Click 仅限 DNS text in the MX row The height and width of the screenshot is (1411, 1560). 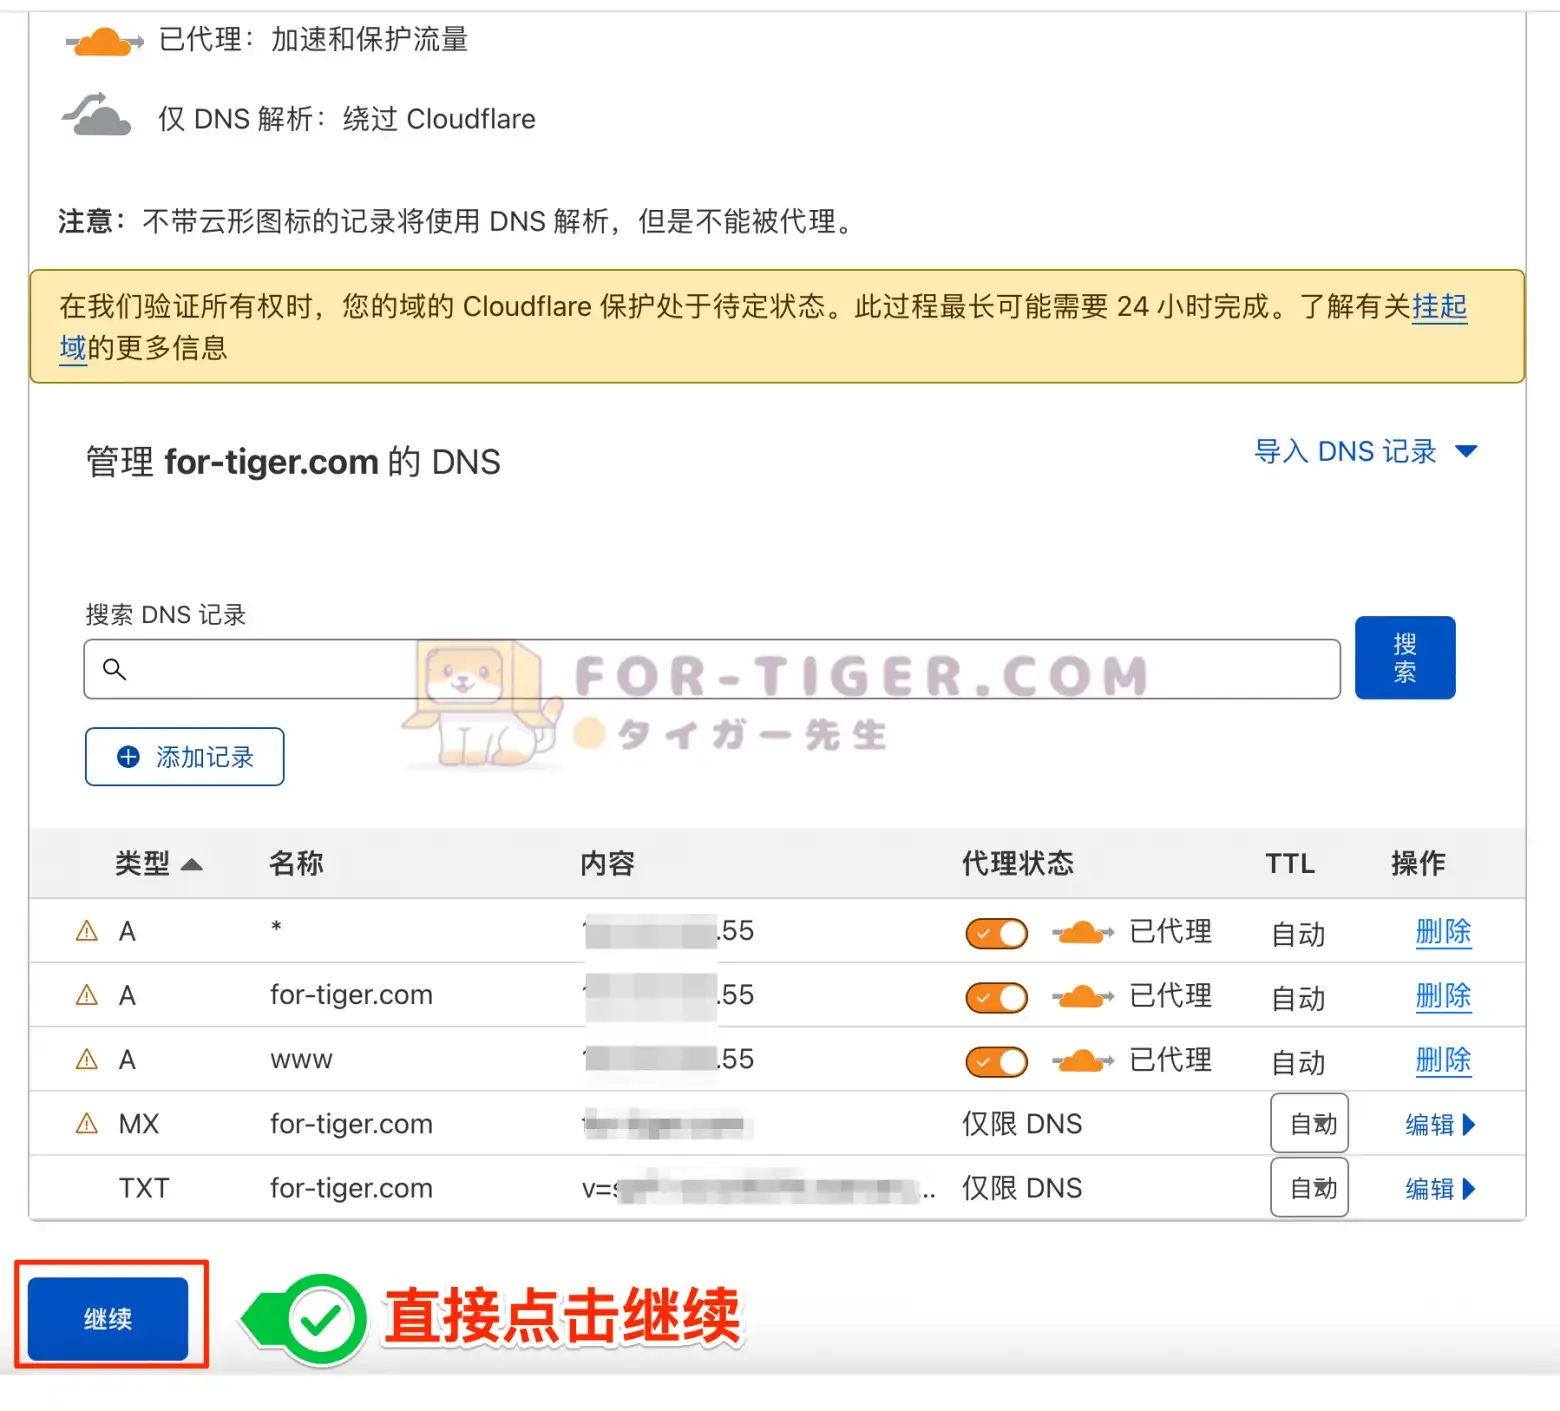click(1022, 1124)
